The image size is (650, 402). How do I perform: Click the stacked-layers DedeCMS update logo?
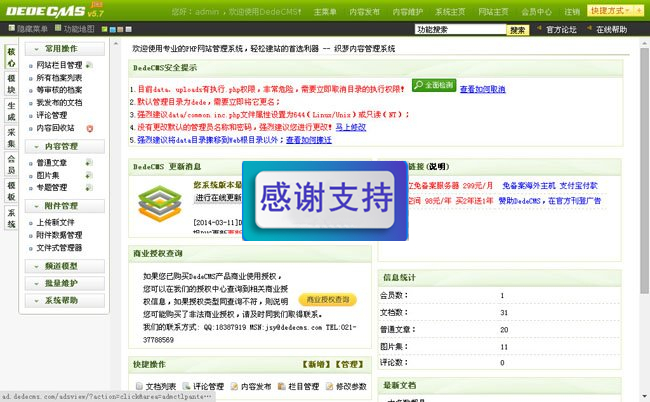click(160, 204)
